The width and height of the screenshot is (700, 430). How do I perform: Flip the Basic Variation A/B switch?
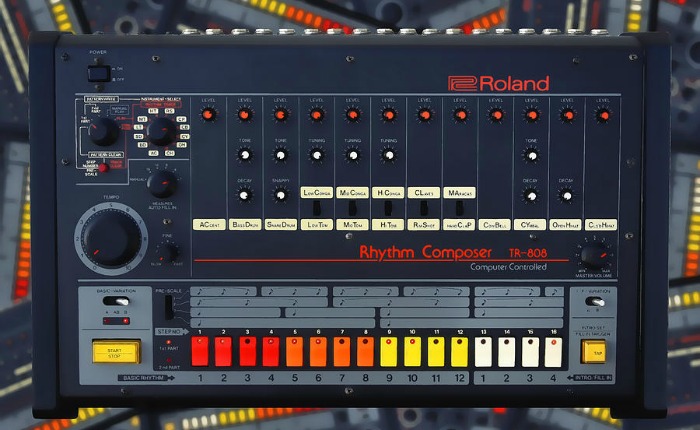click(117, 301)
